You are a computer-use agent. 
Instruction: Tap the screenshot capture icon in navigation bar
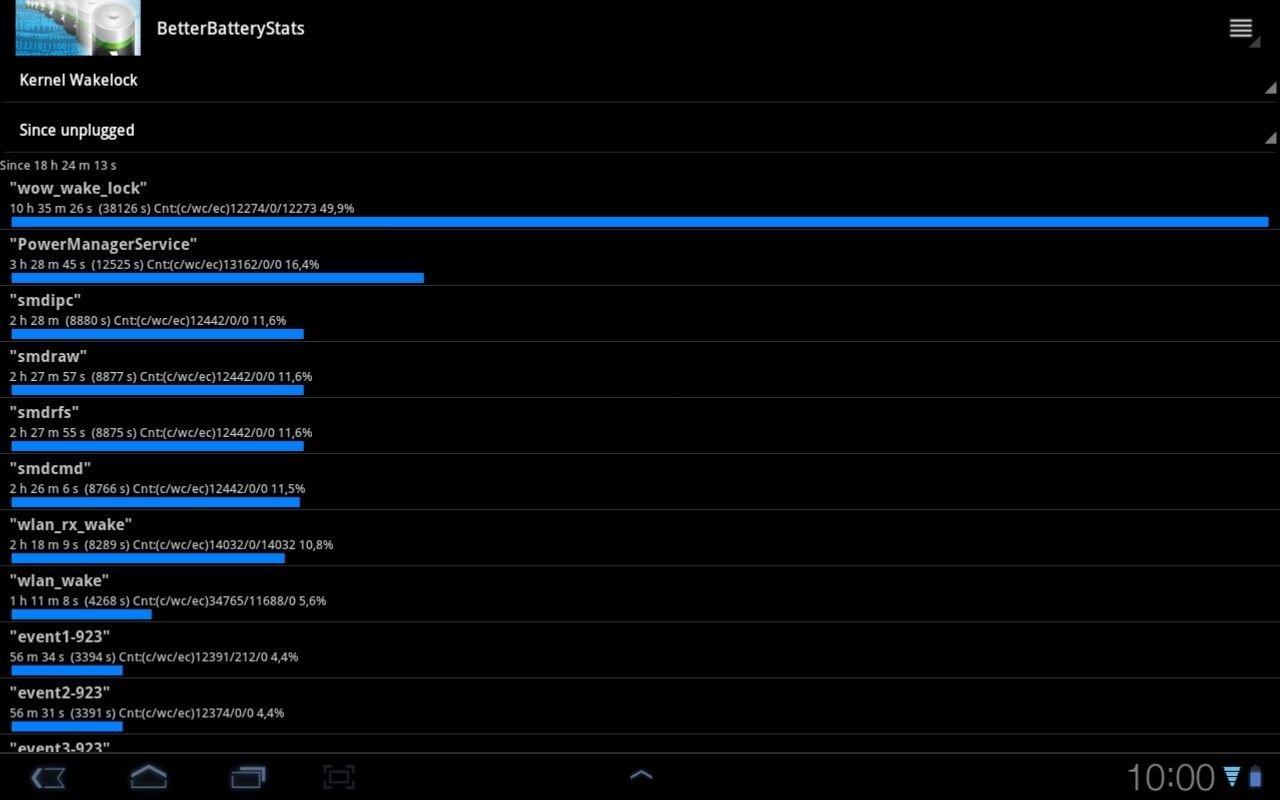[x=339, y=777]
